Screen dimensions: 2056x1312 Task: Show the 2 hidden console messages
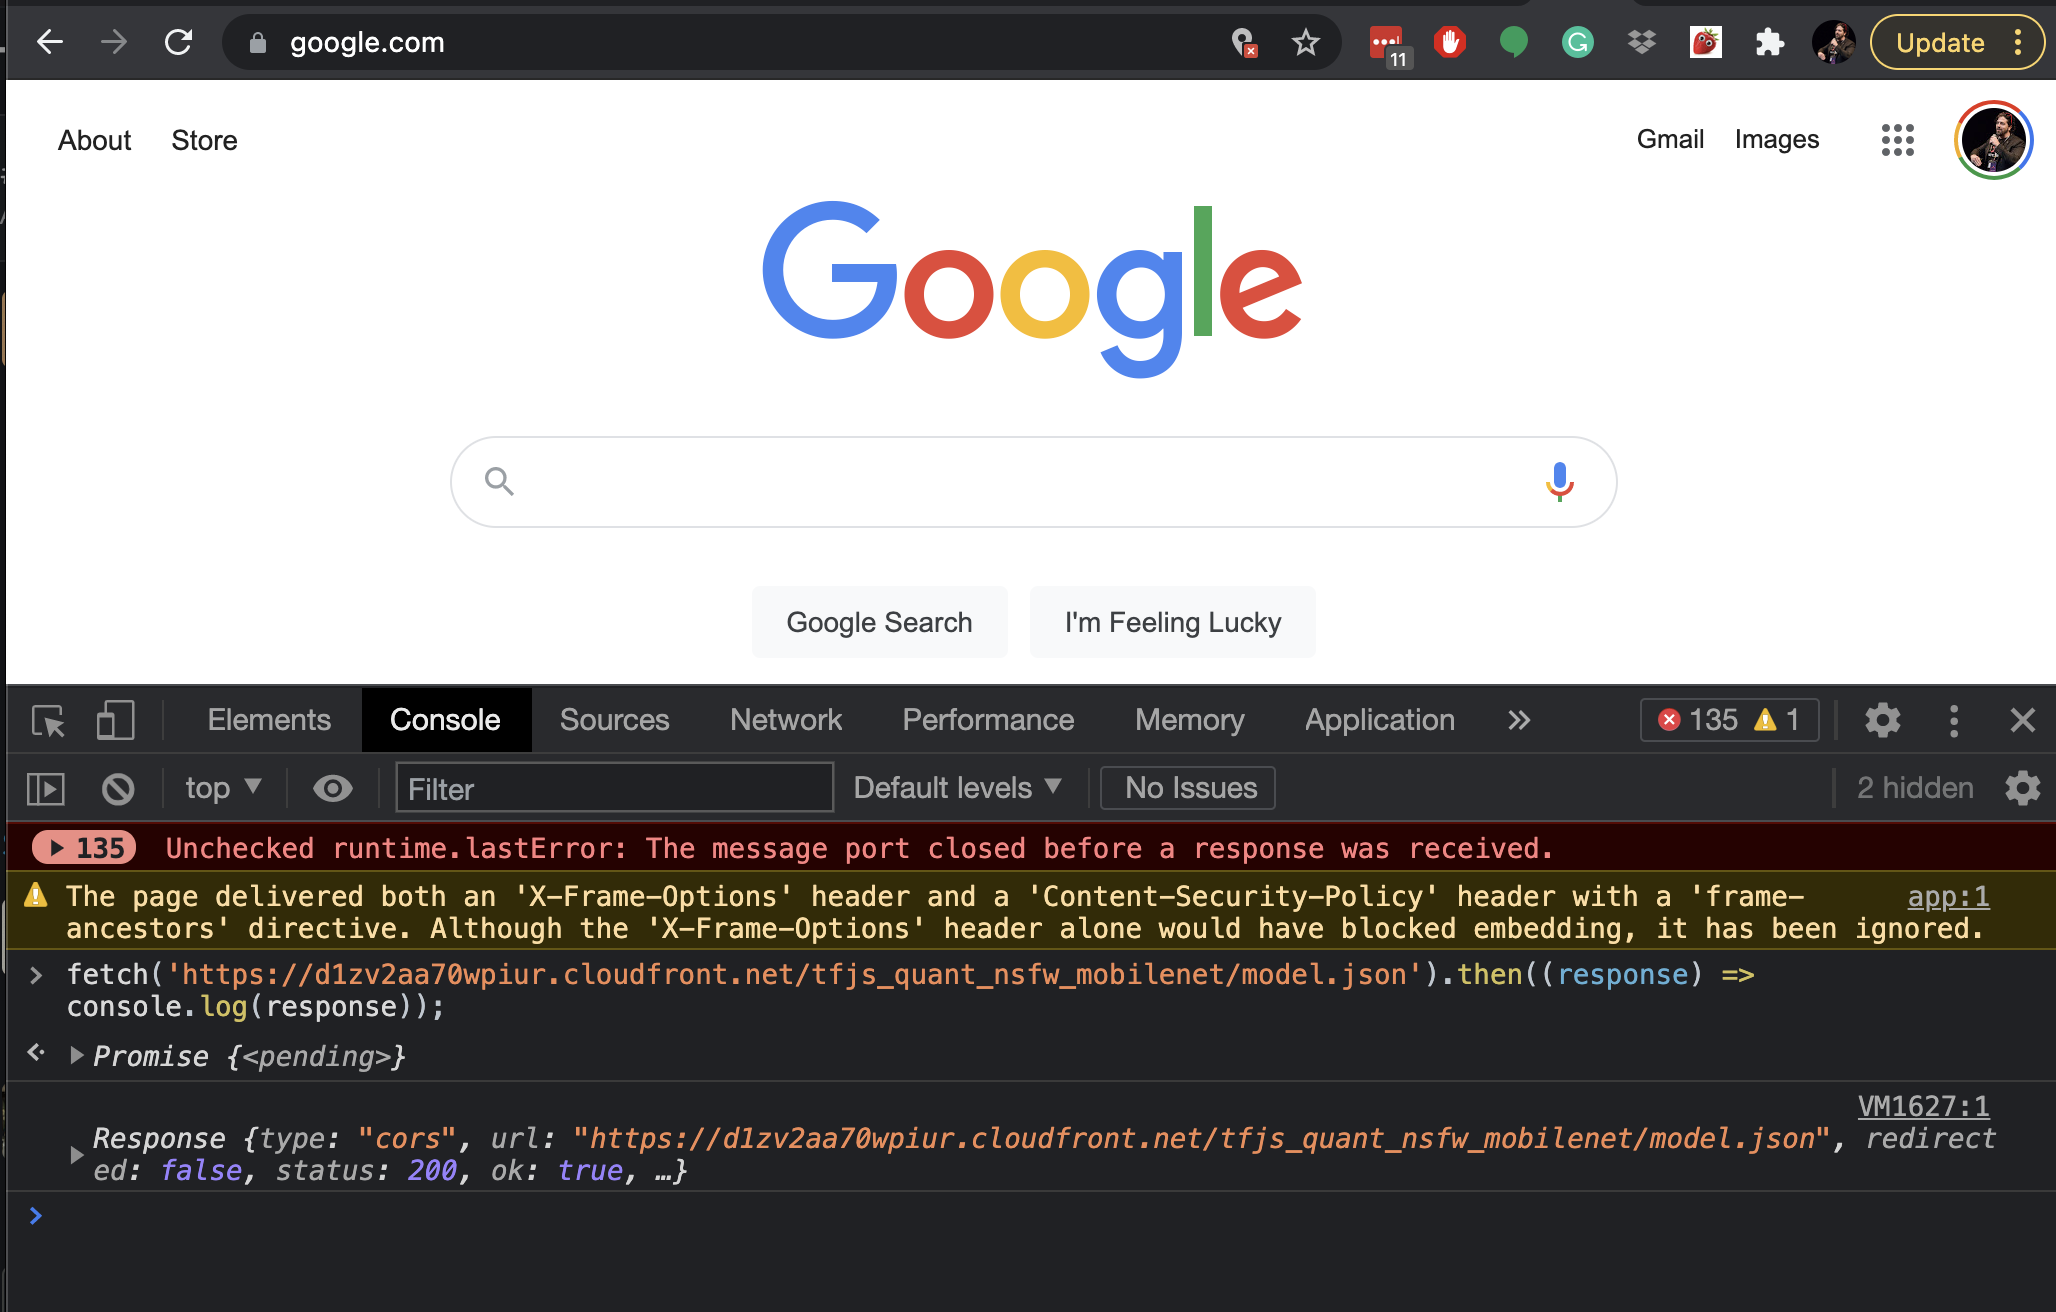click(x=1913, y=788)
